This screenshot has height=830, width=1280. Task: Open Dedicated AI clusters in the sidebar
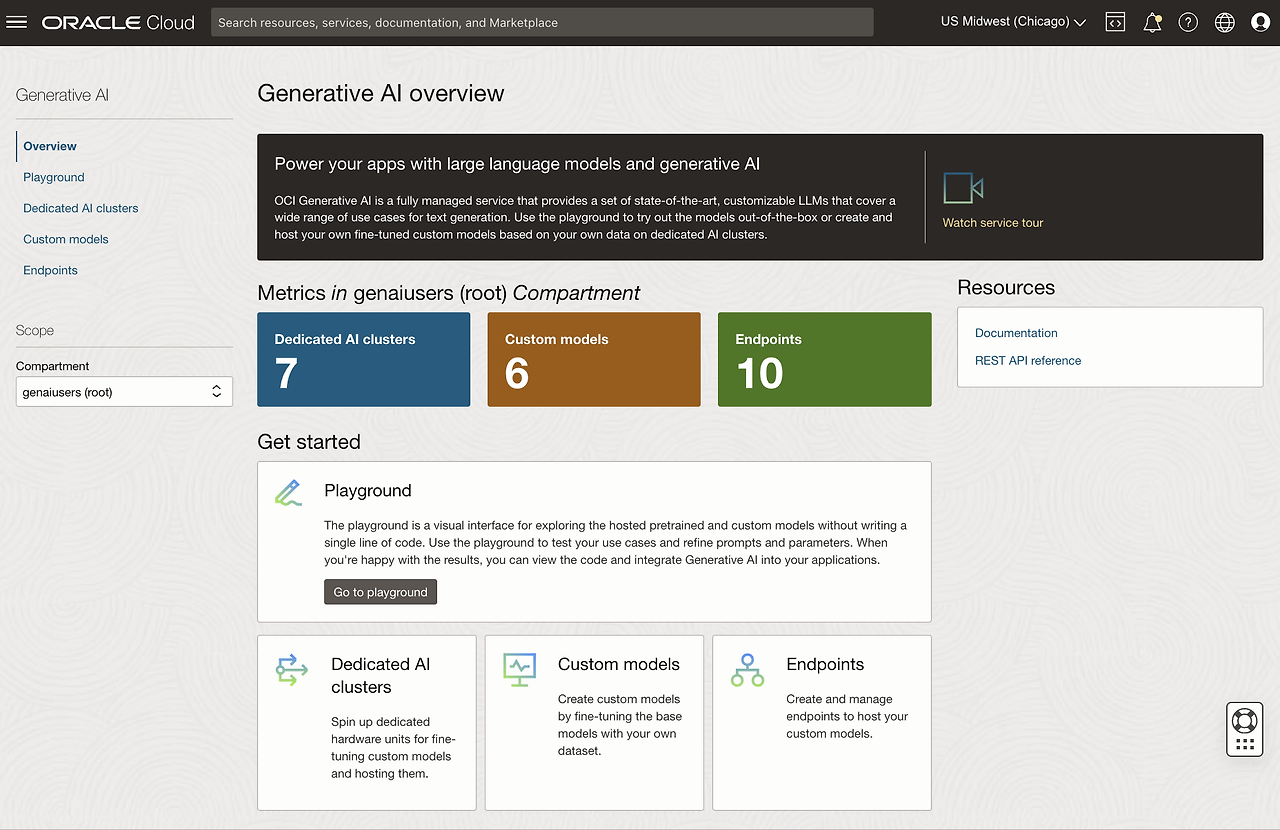(81, 208)
